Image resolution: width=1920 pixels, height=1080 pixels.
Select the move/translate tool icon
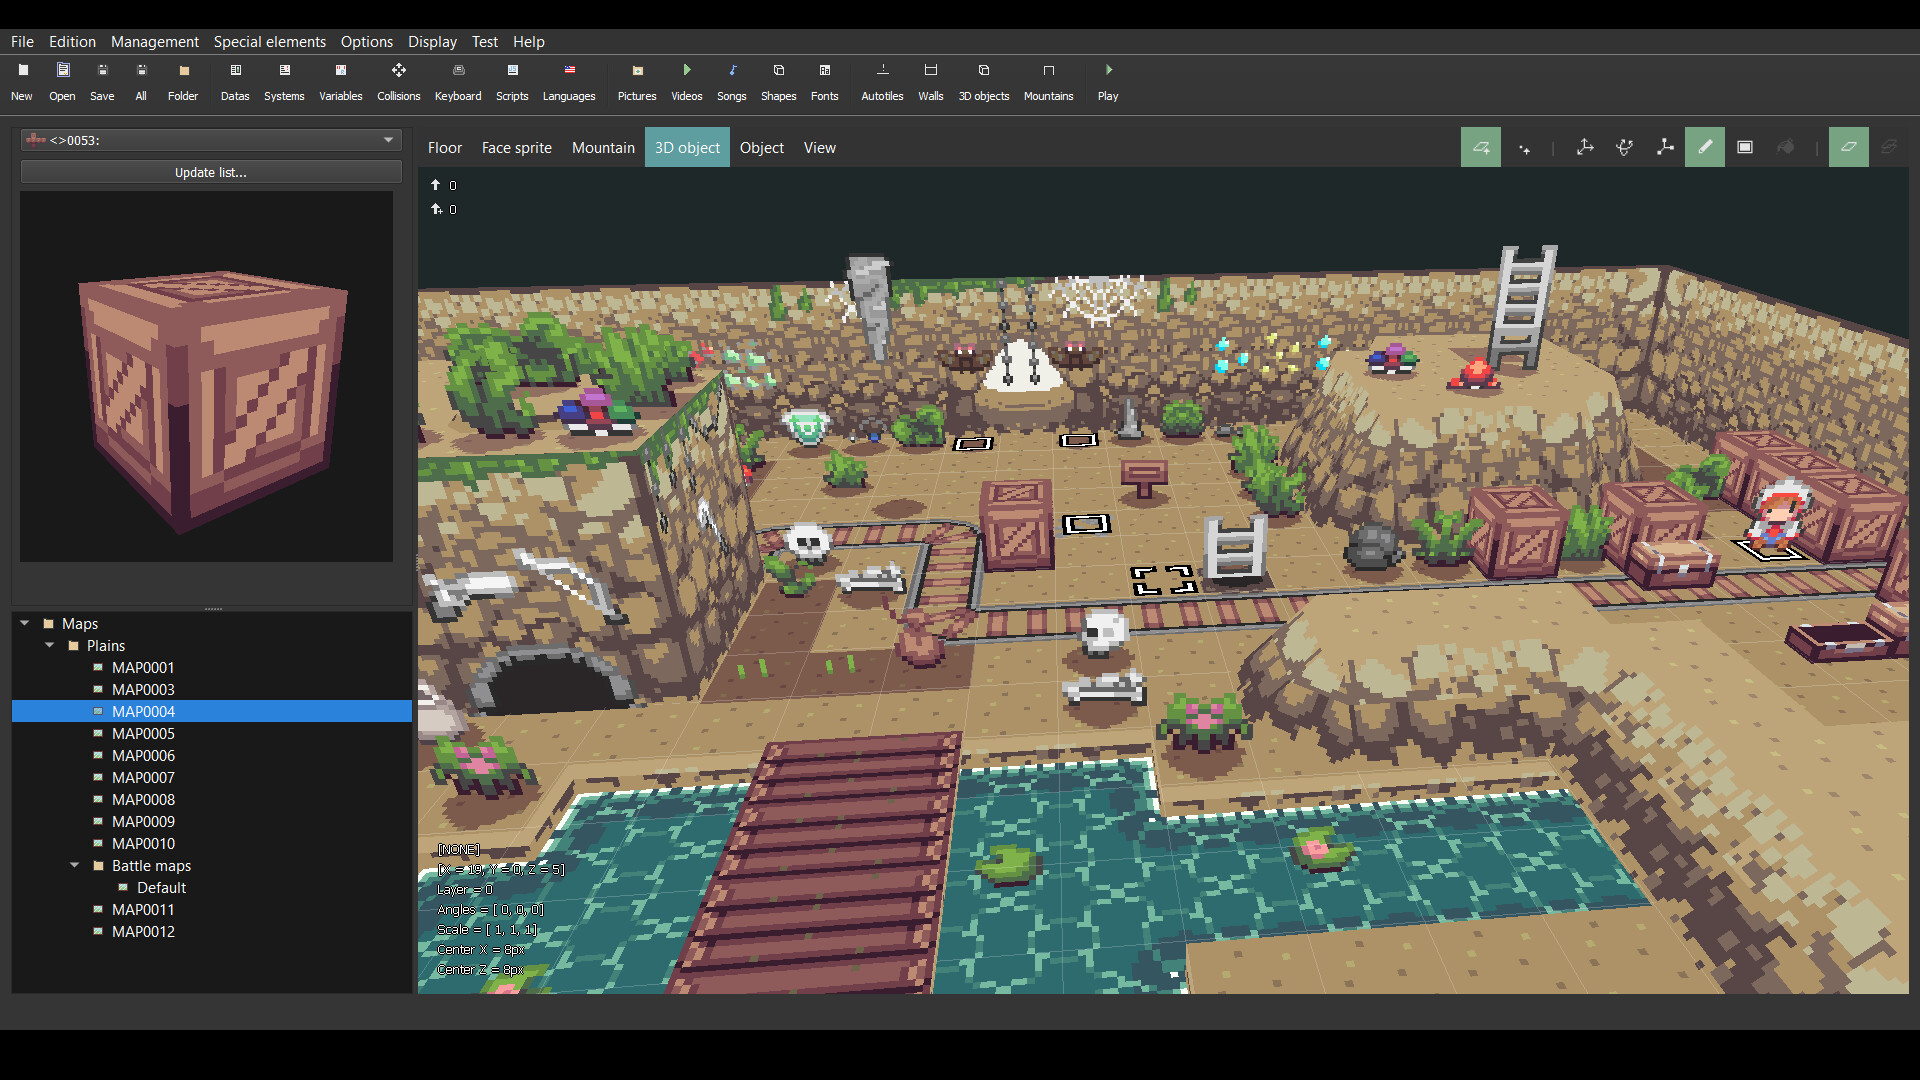[x=1584, y=146]
